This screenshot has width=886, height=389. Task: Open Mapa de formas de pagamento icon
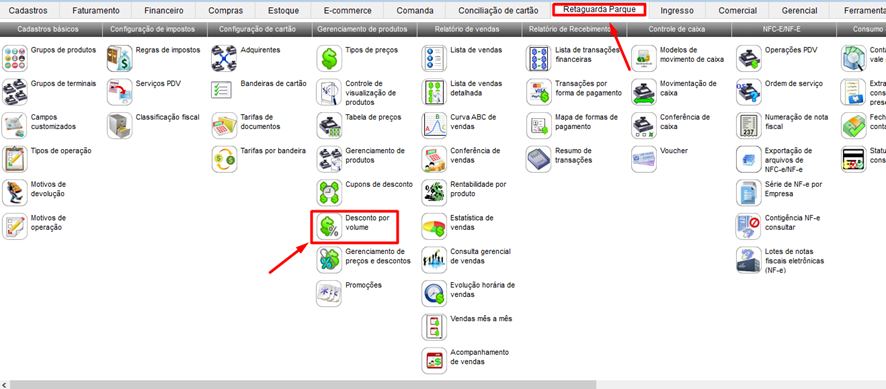[x=538, y=126]
